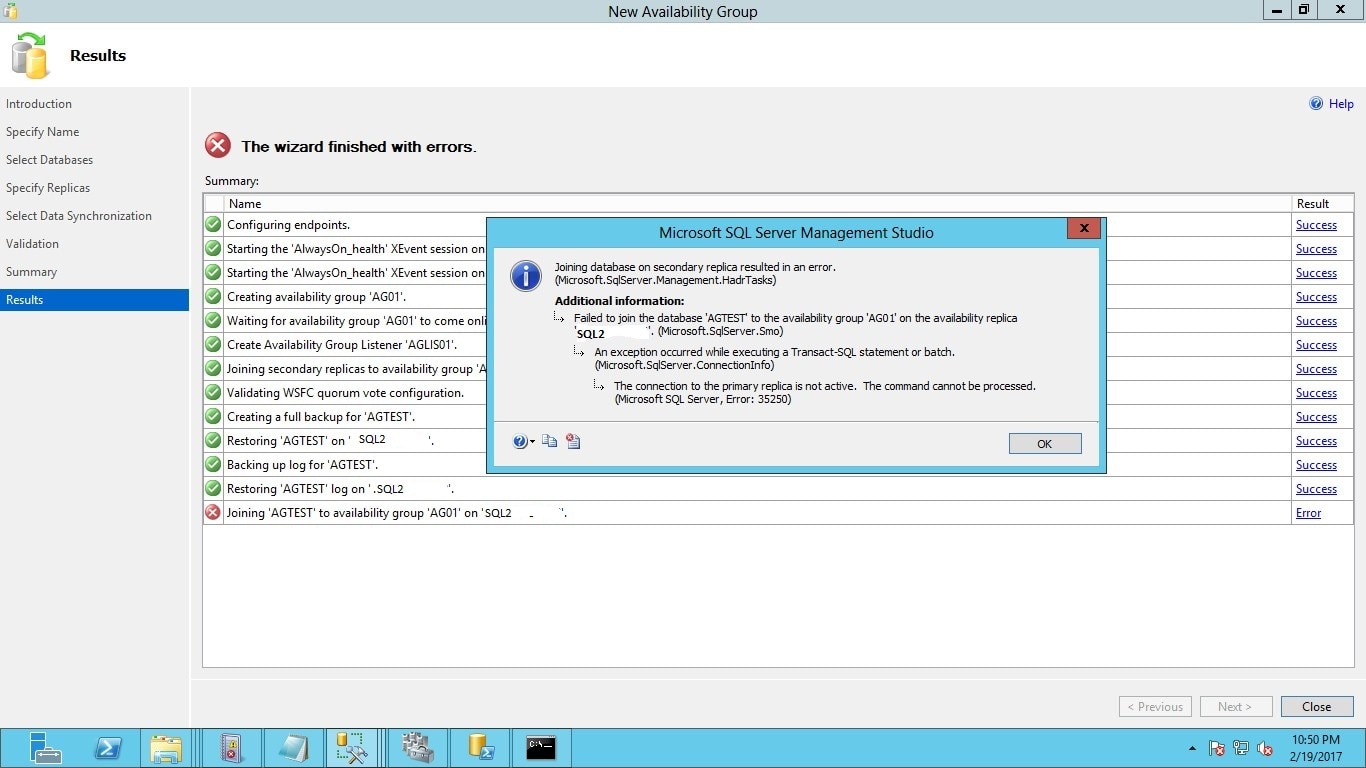The height and width of the screenshot is (768, 1366).
Task: Open Success link for Create Availability Group Listener
Action: click(x=1316, y=345)
